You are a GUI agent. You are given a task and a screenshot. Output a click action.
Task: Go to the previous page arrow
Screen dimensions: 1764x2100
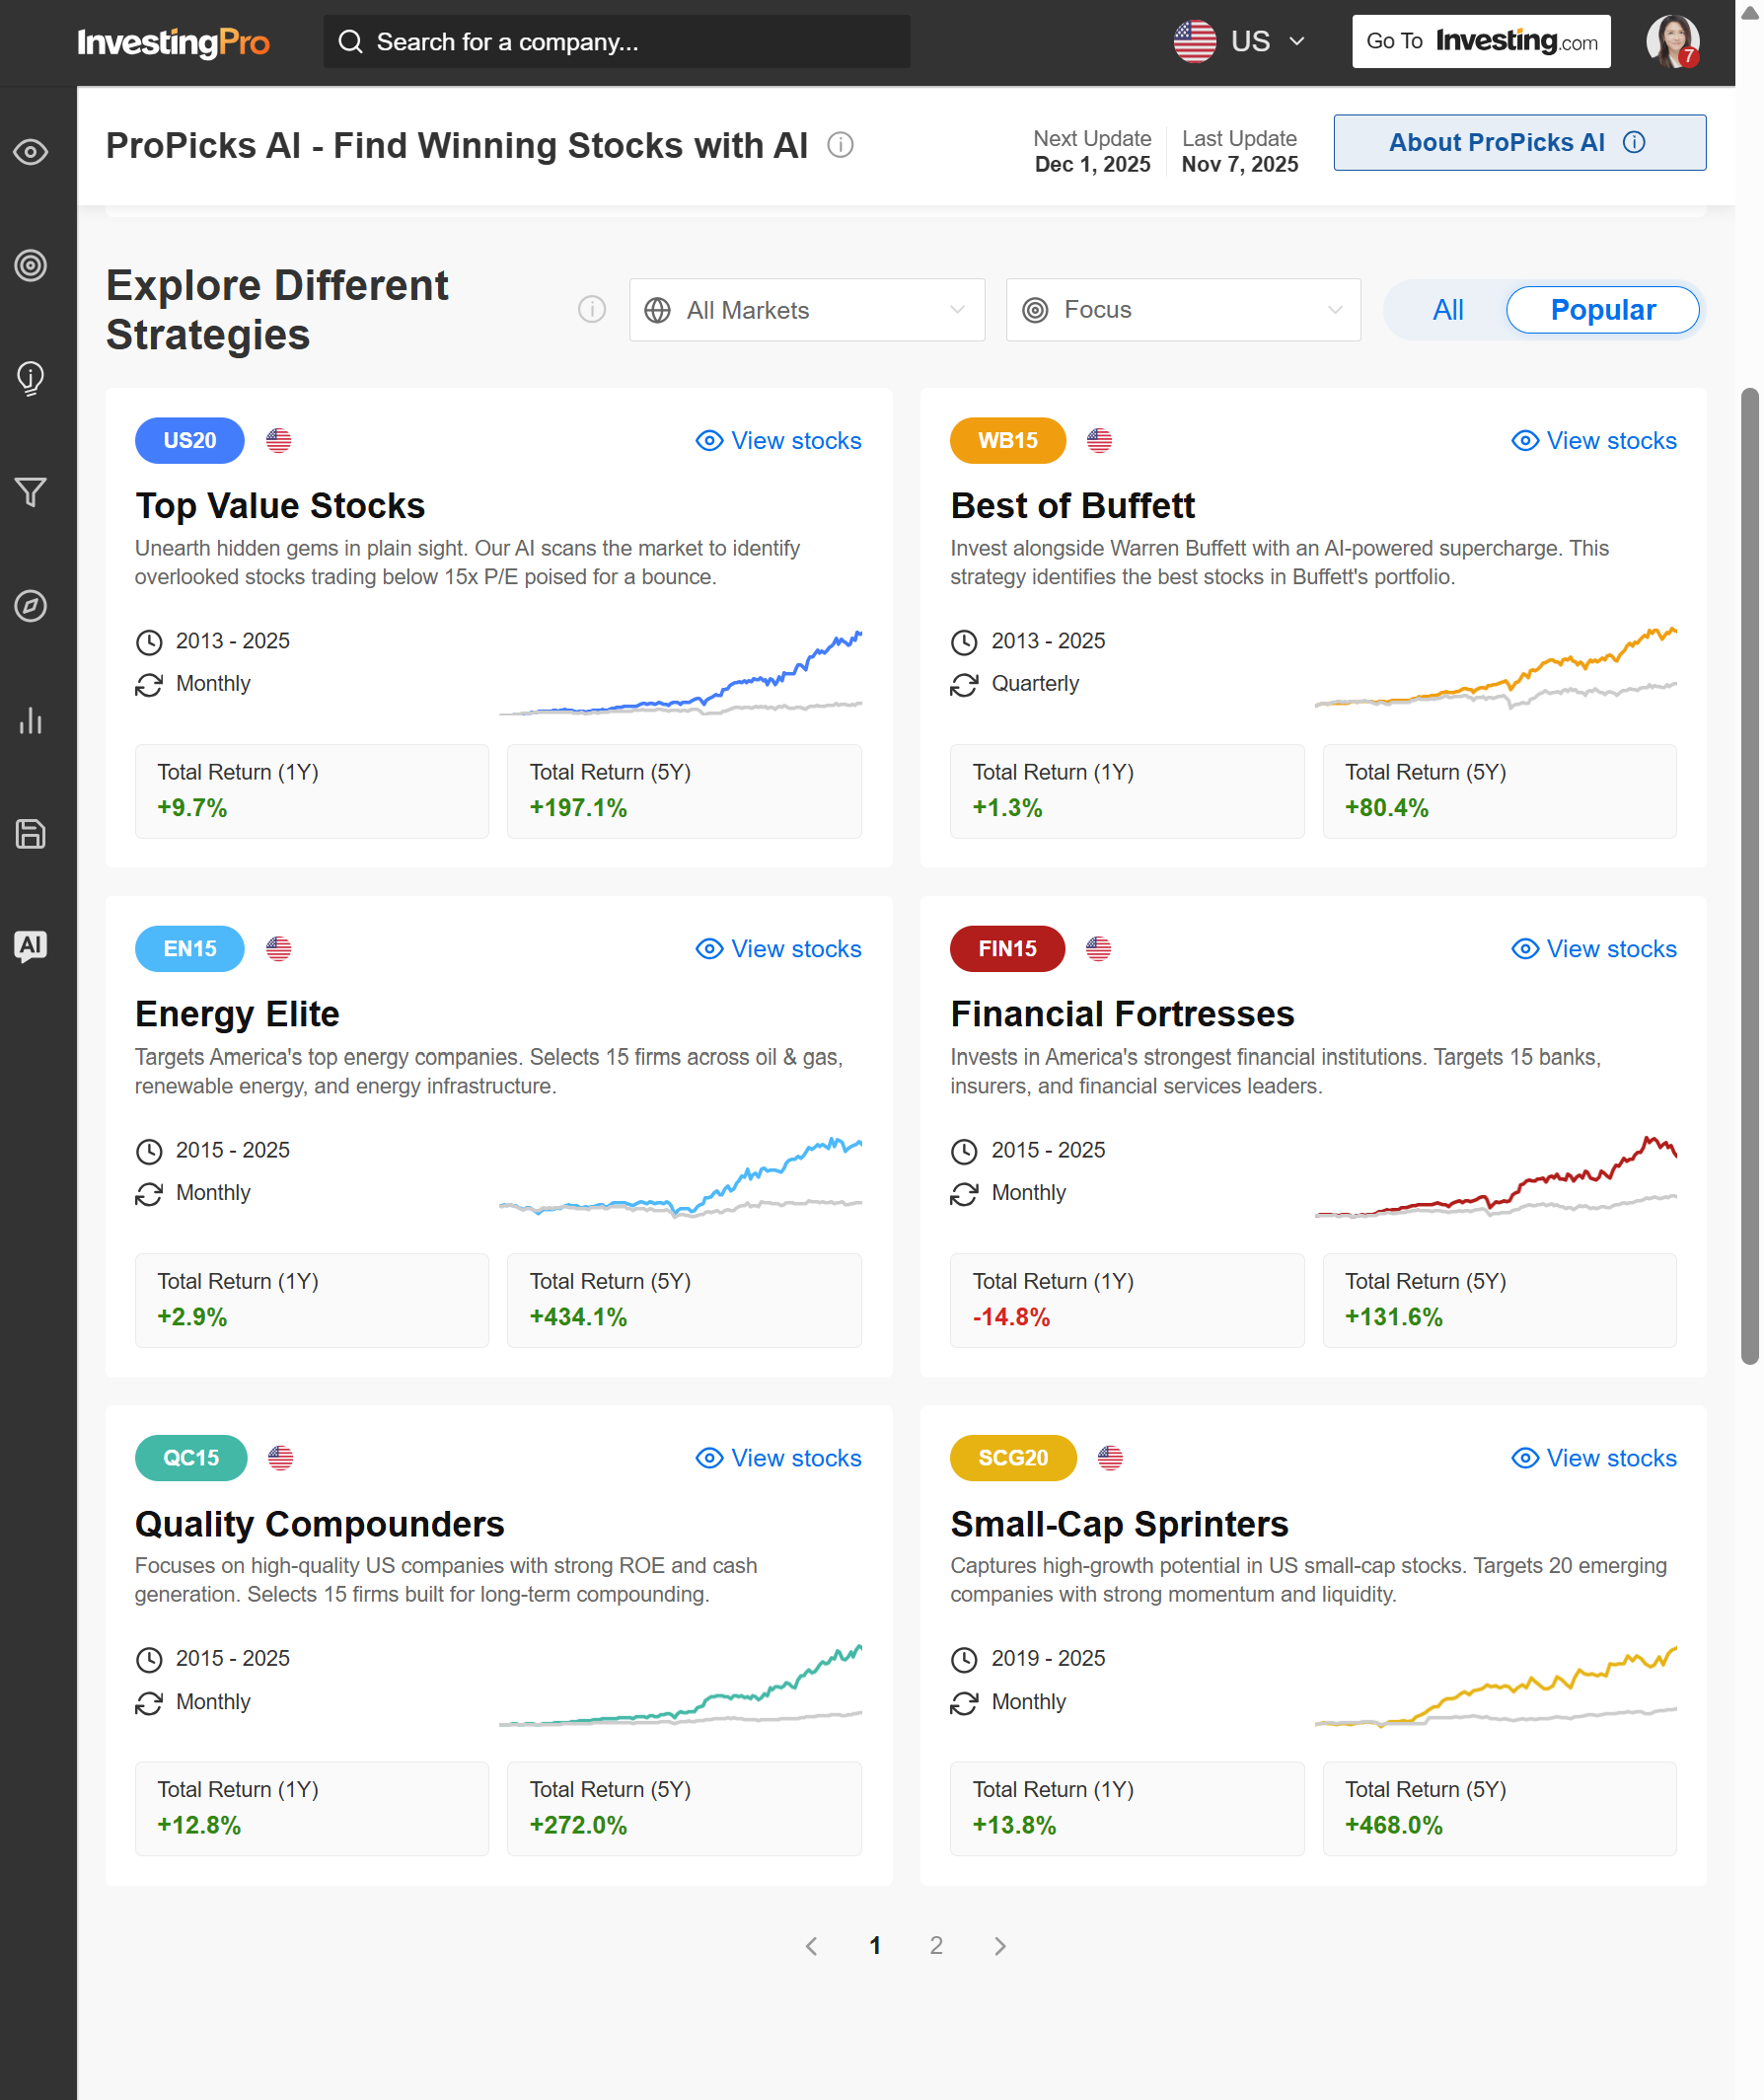(812, 1946)
